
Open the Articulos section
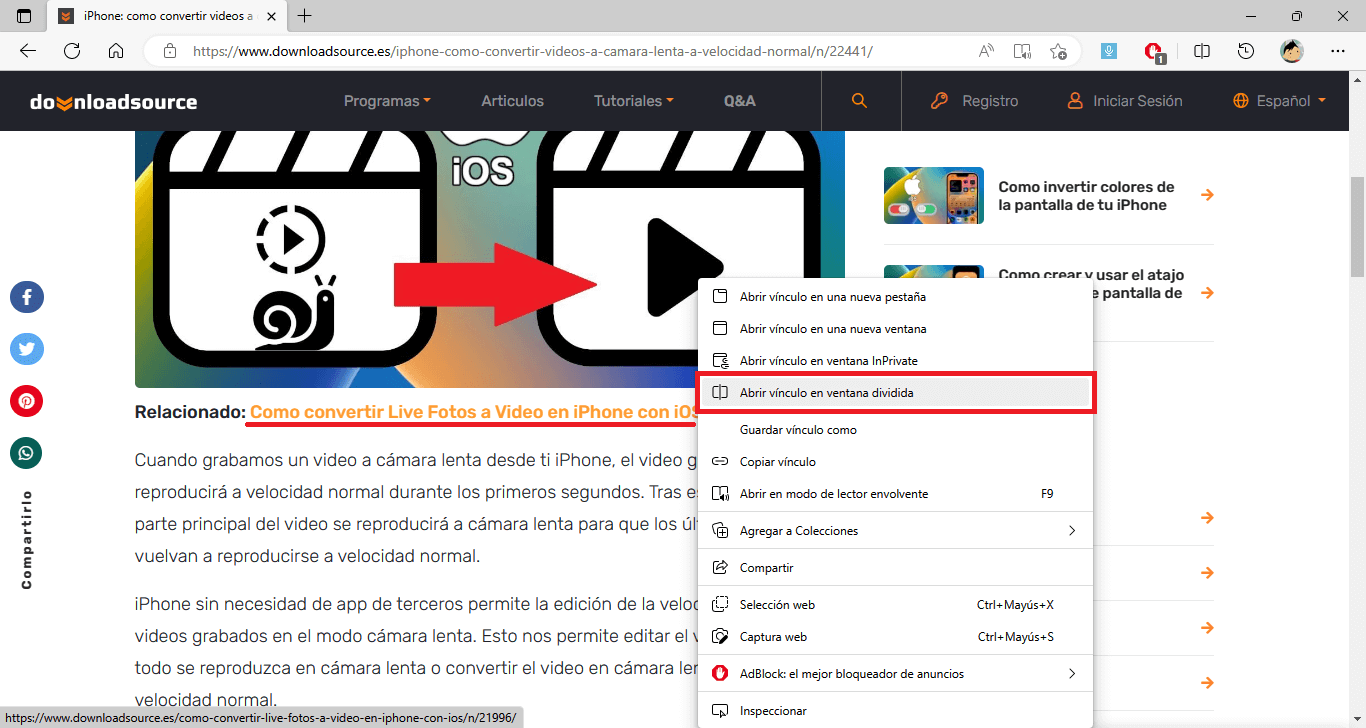(512, 101)
